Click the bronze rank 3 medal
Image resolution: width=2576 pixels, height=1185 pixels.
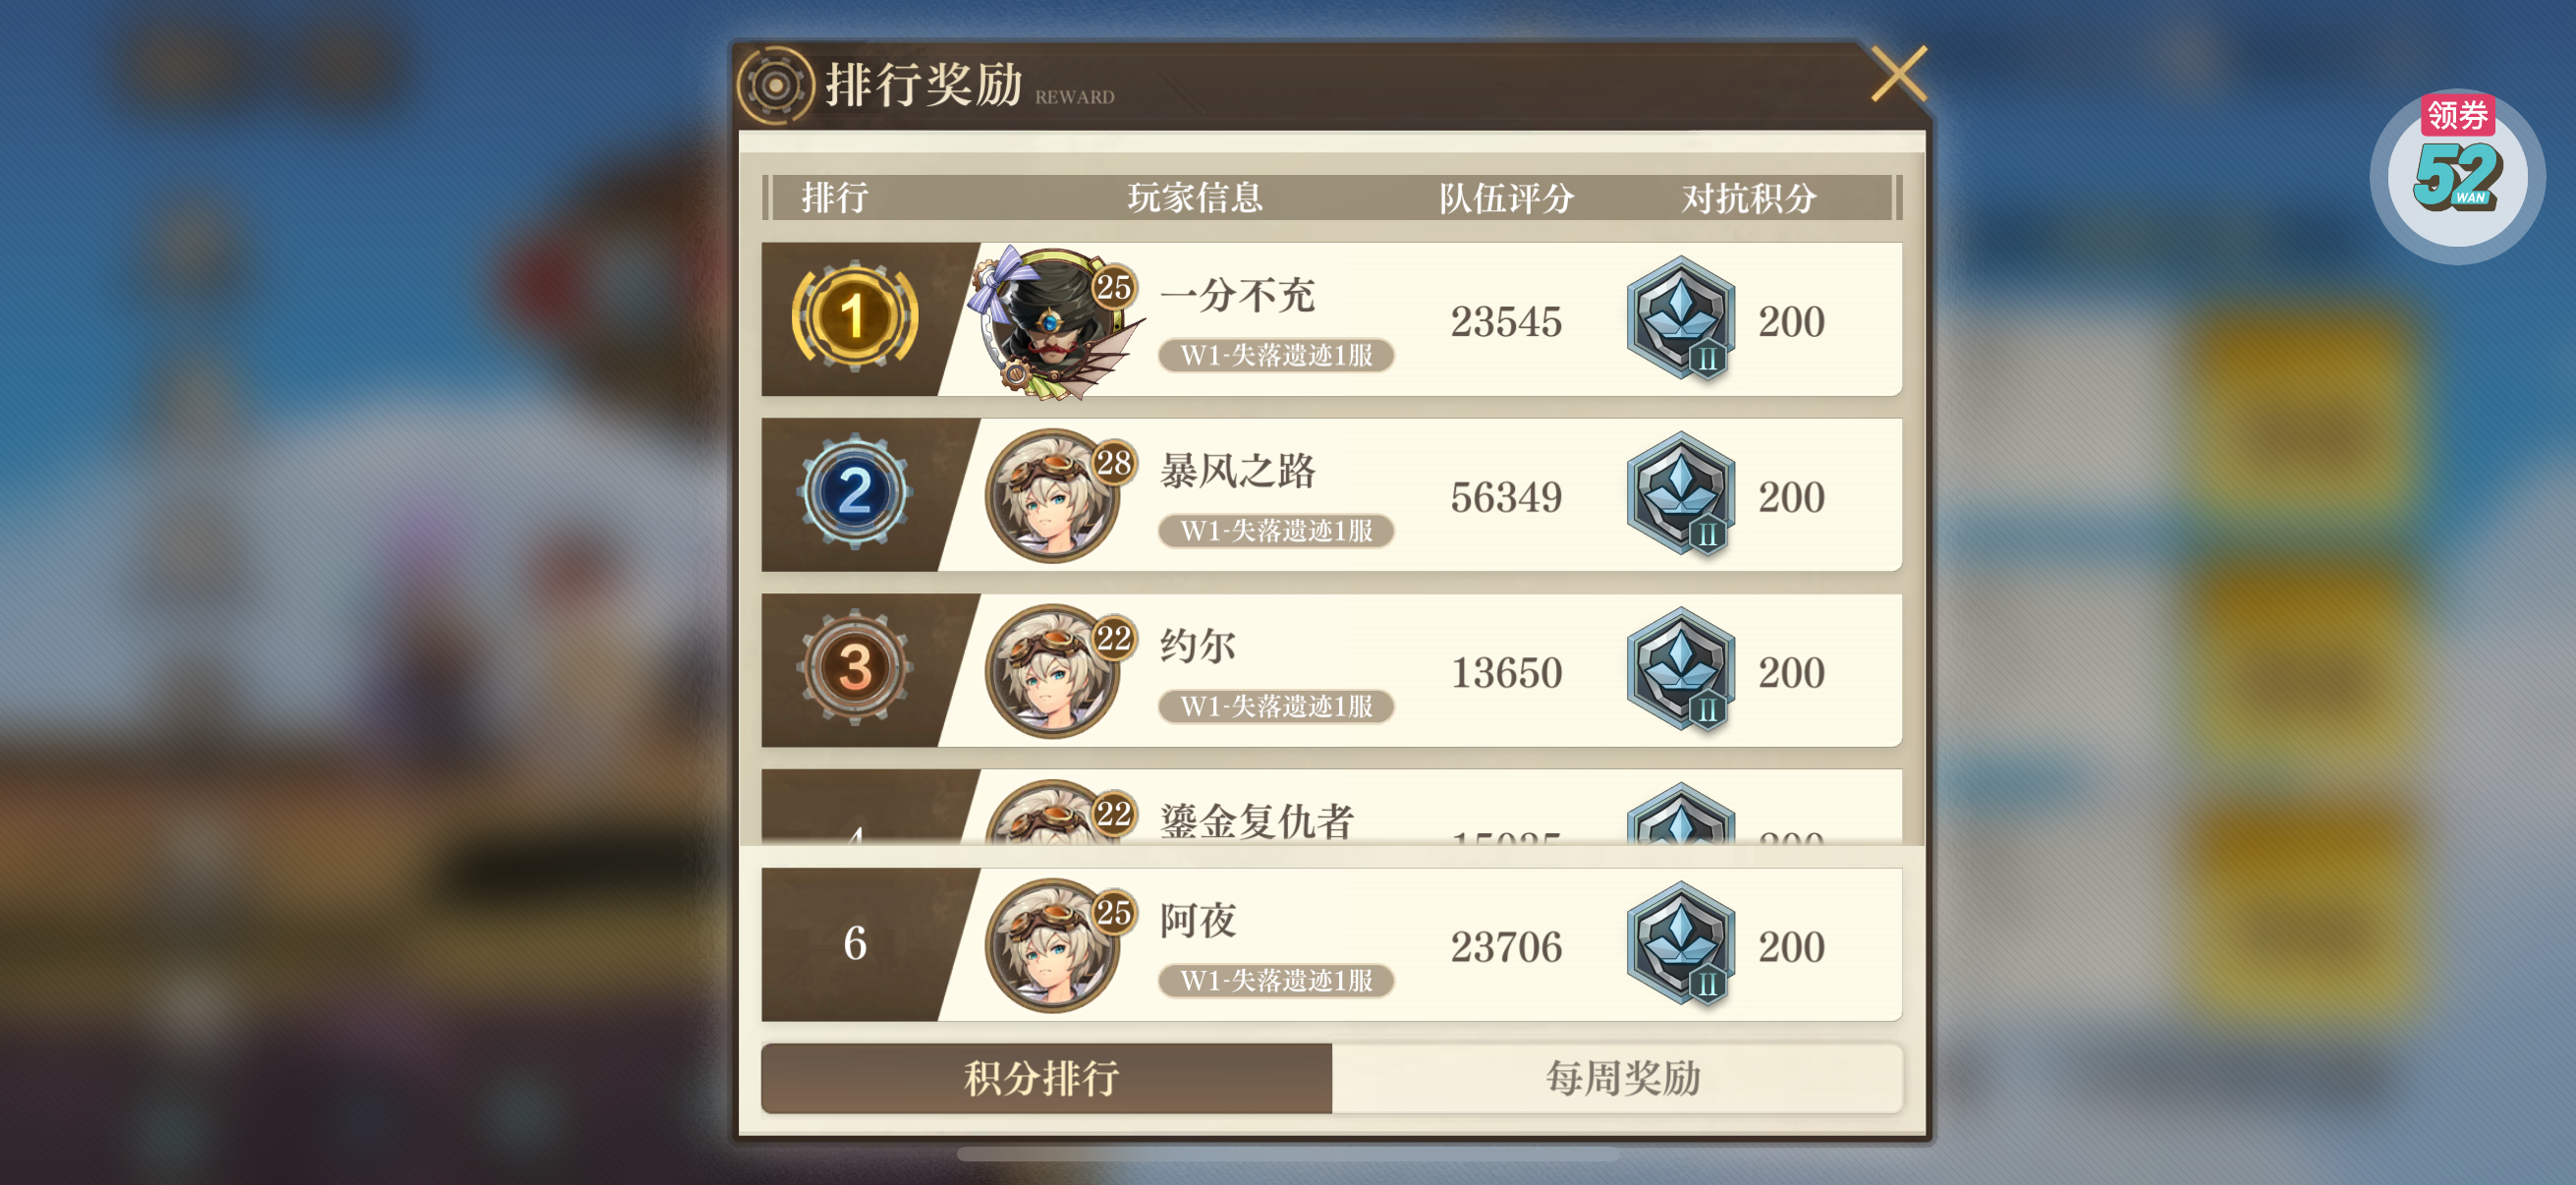[x=854, y=667]
